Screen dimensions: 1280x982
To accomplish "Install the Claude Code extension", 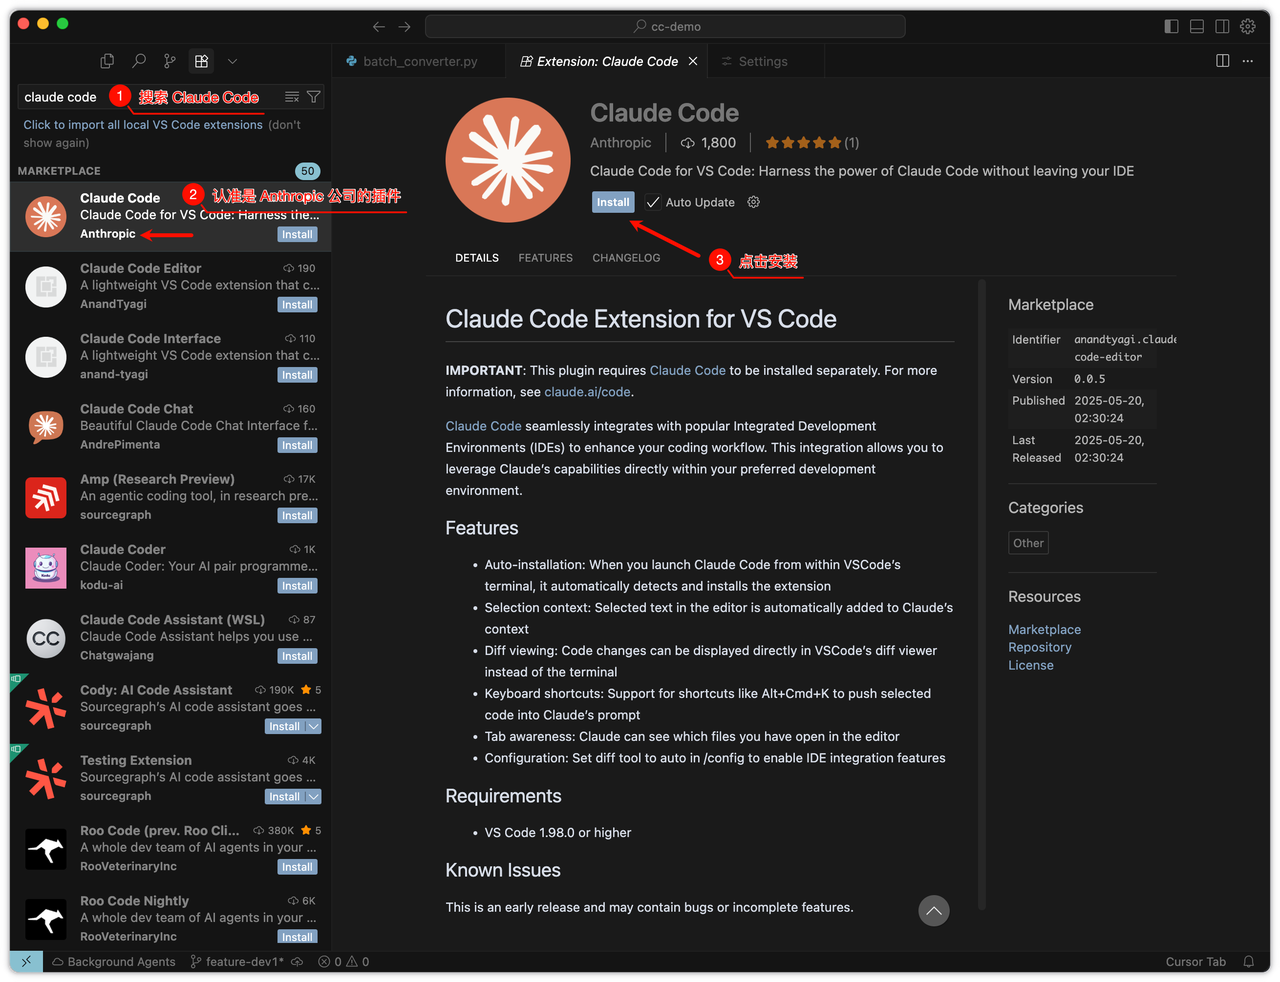I will [x=613, y=202].
